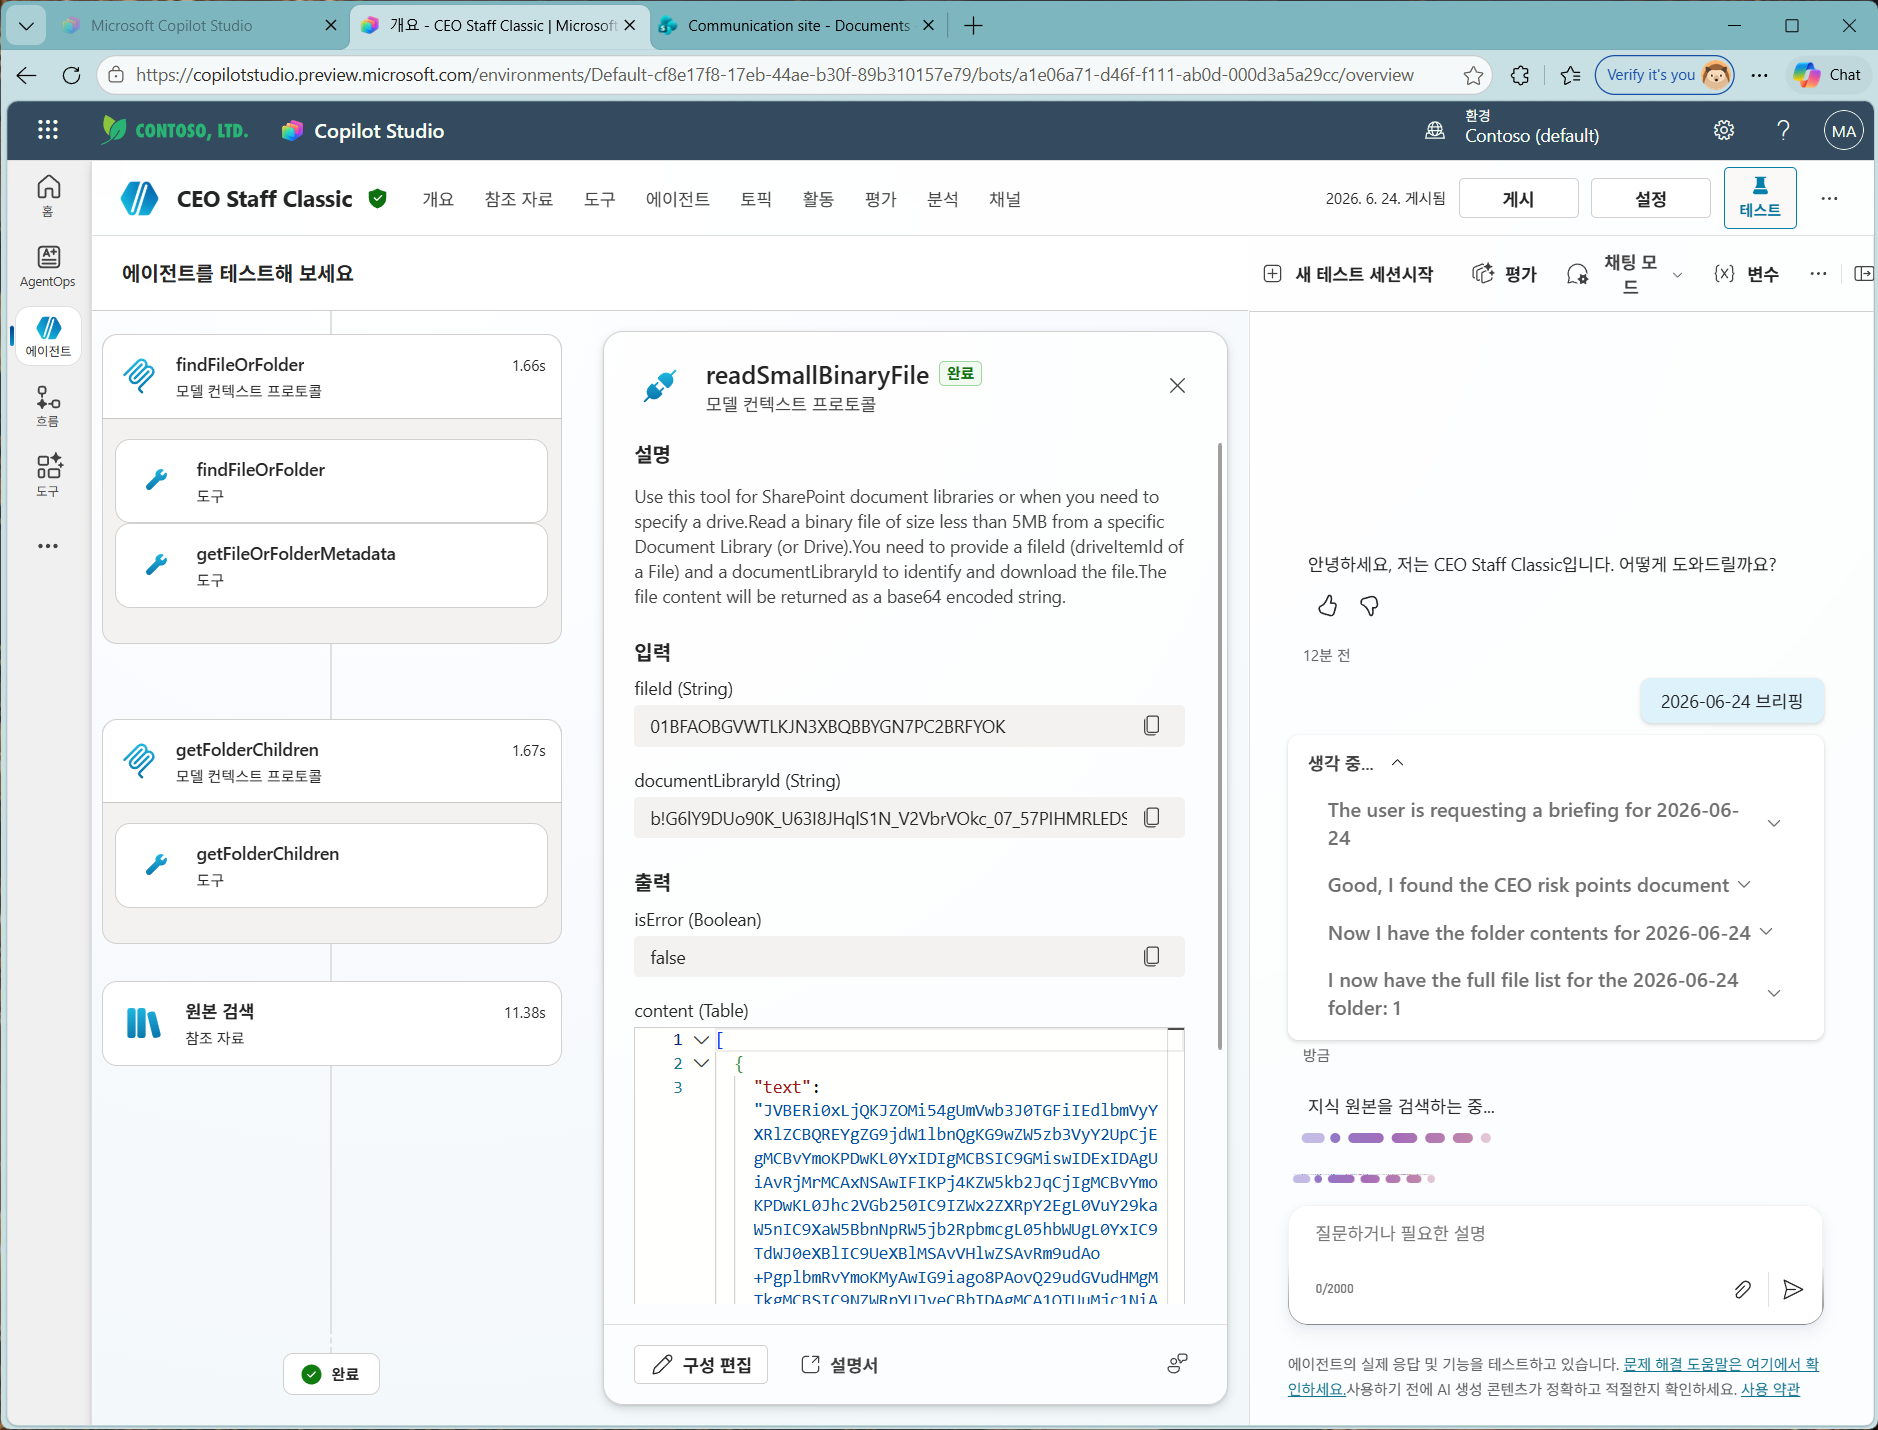This screenshot has width=1878, height=1430.
Task: Copy the fileId value
Action: pyautogui.click(x=1152, y=726)
